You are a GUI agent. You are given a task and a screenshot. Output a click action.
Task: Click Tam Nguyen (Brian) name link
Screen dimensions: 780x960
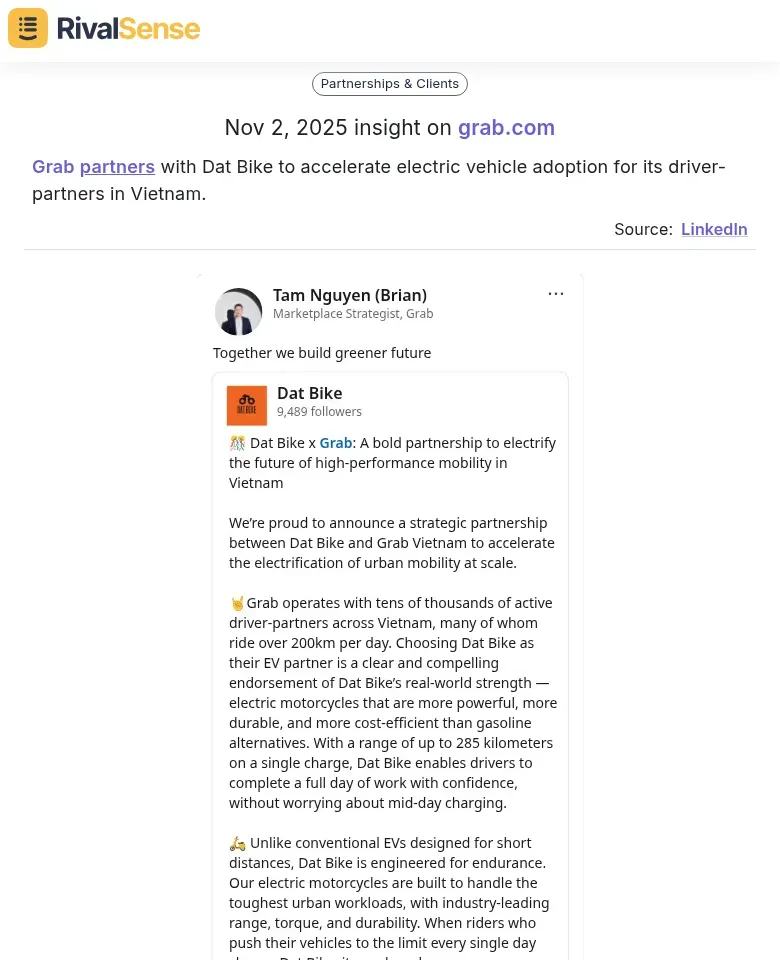350,295
